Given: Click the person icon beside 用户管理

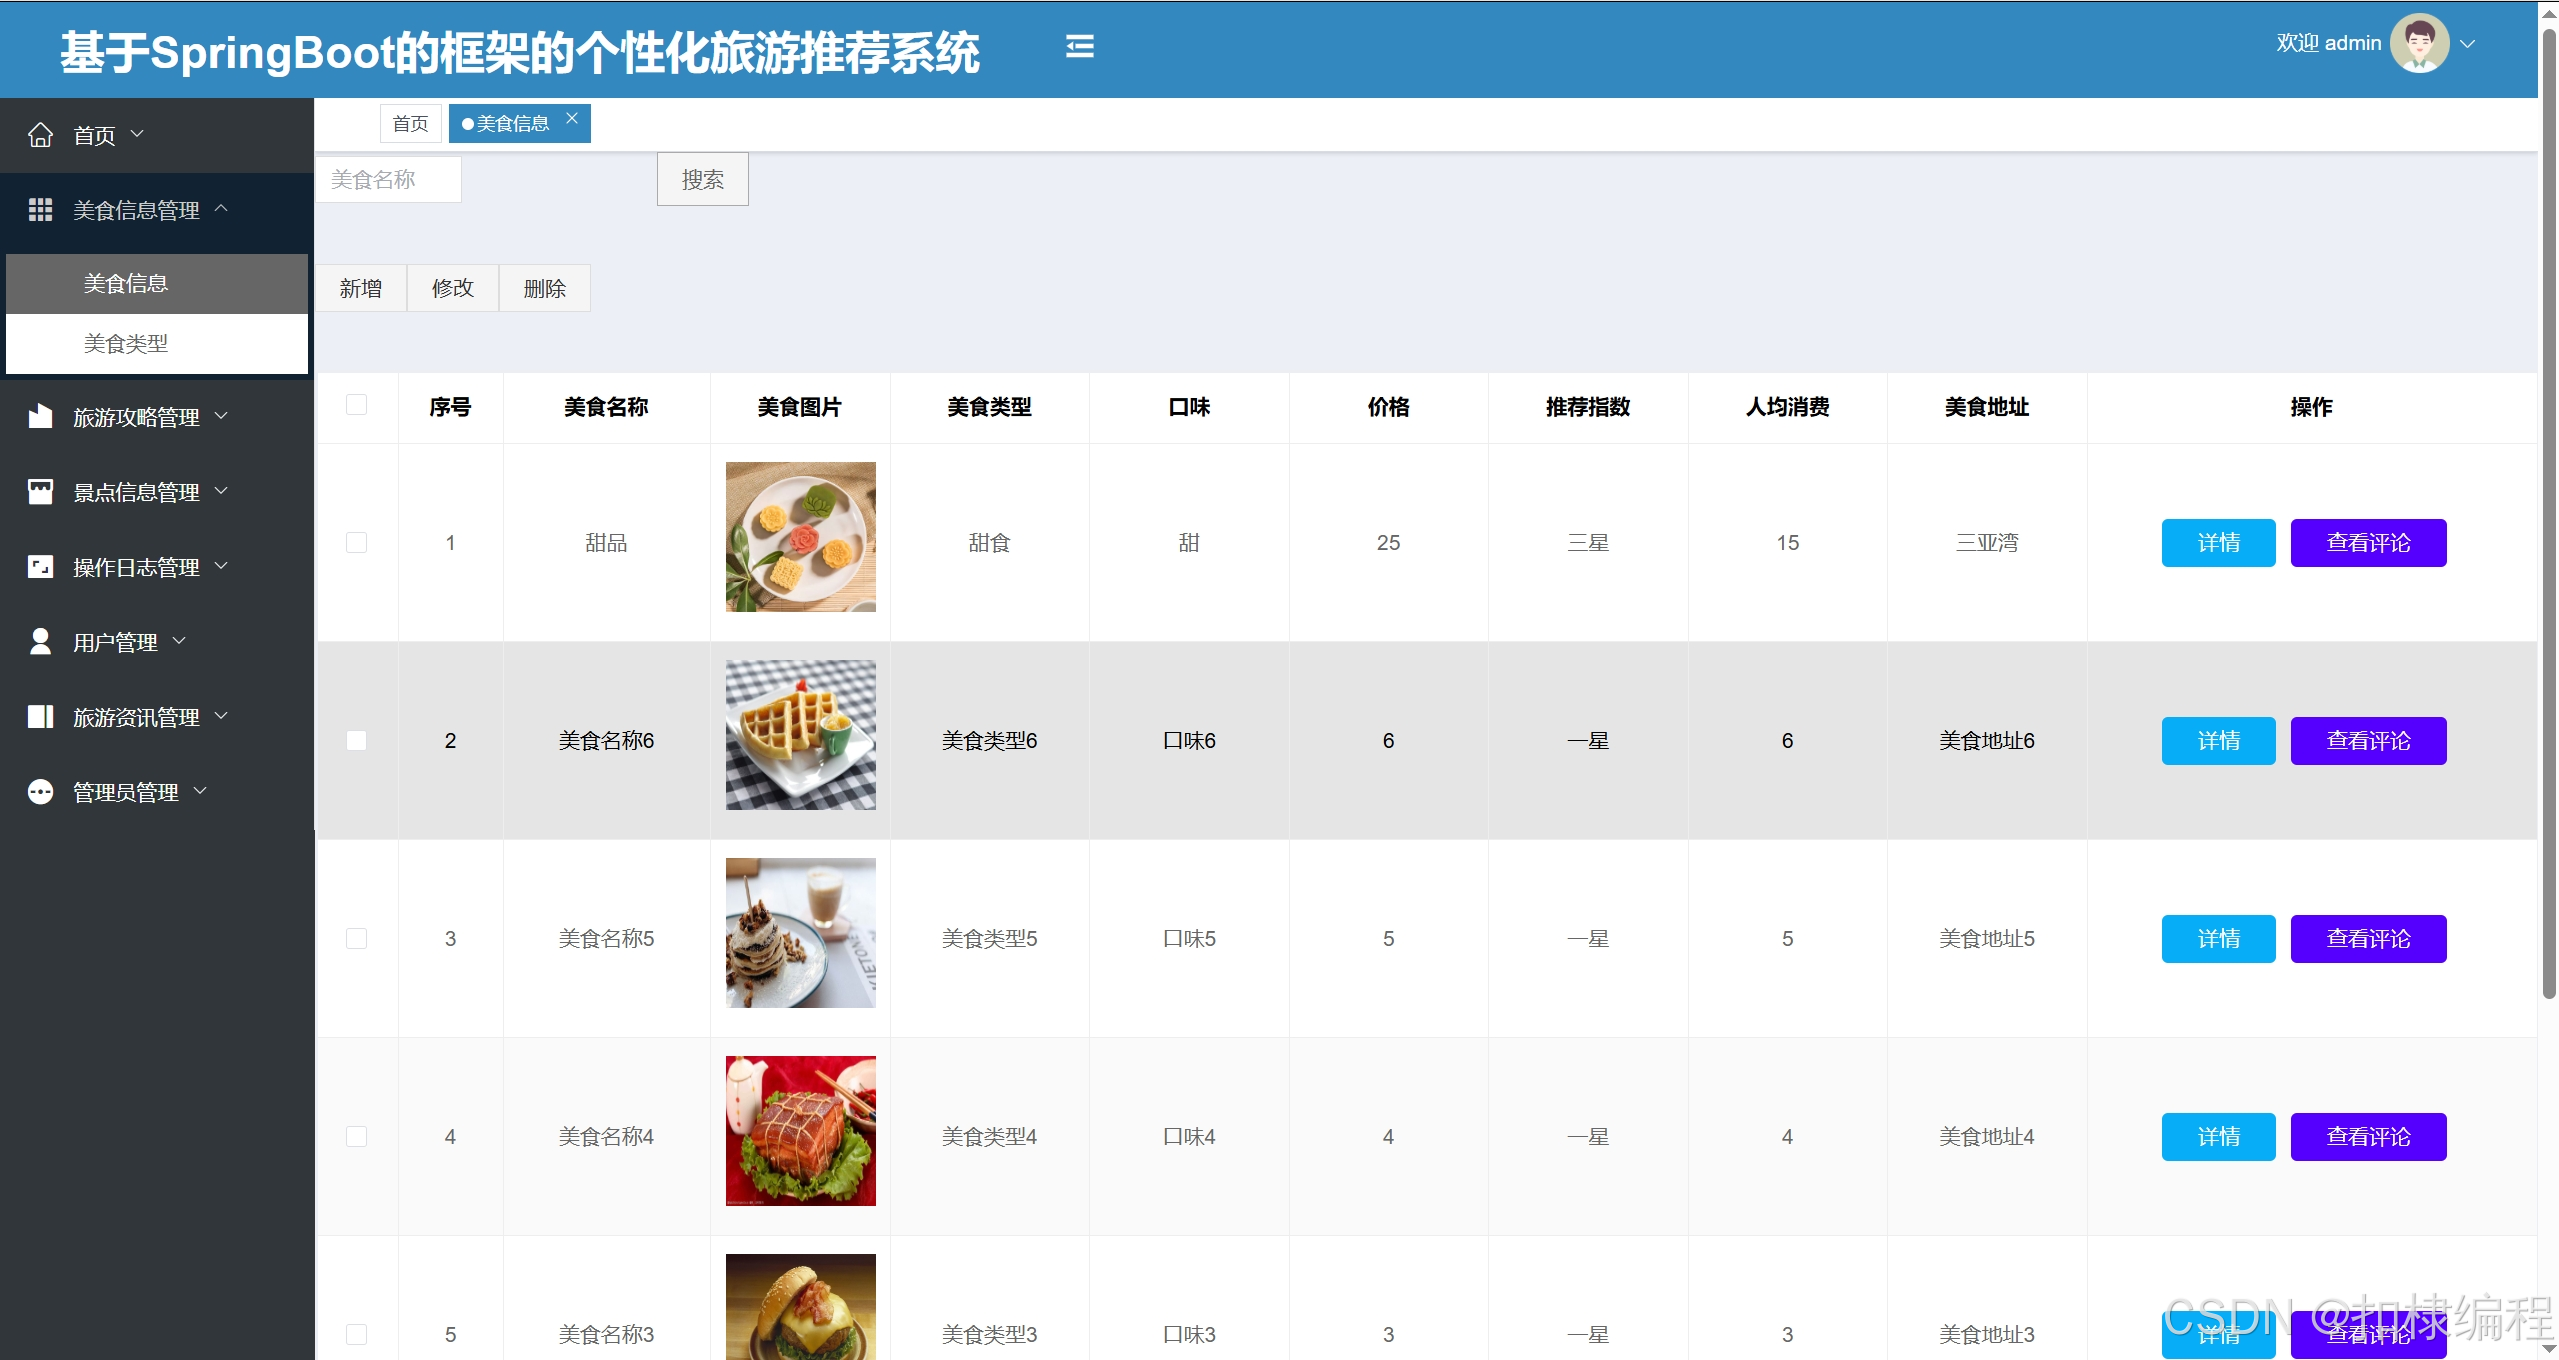Looking at the screenshot, I should (x=40, y=642).
